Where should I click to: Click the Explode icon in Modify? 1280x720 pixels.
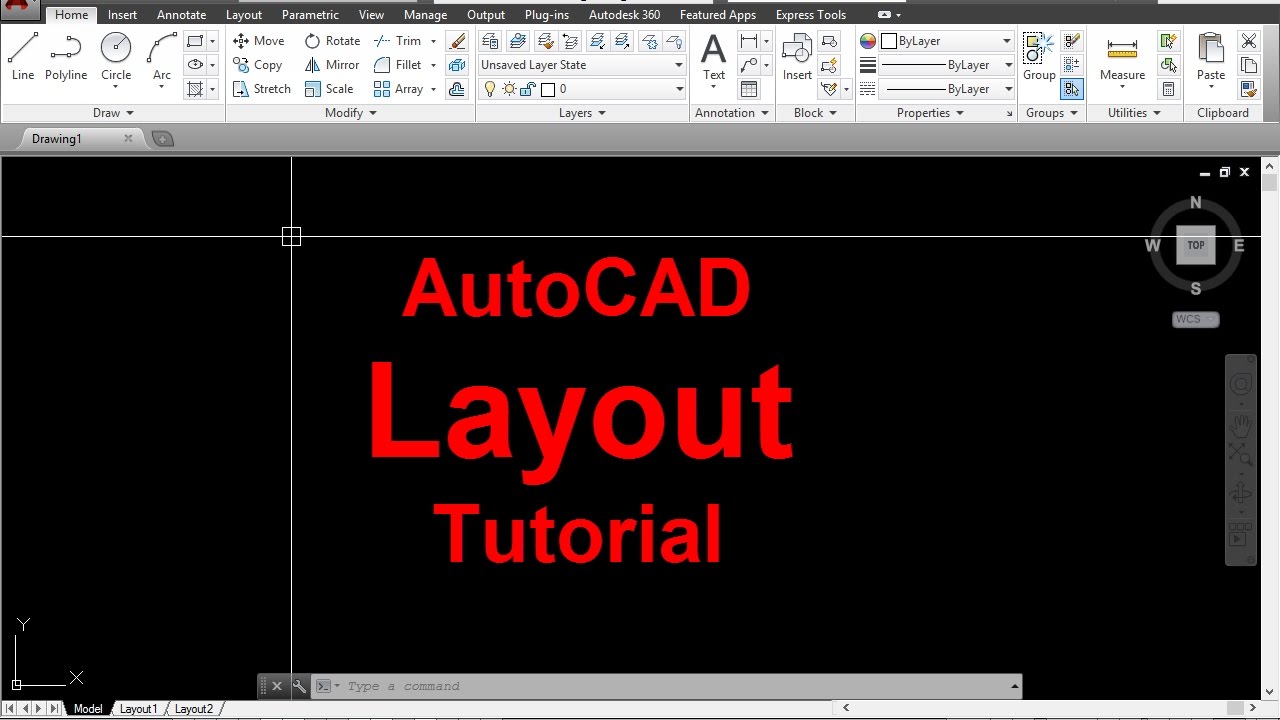(x=458, y=65)
